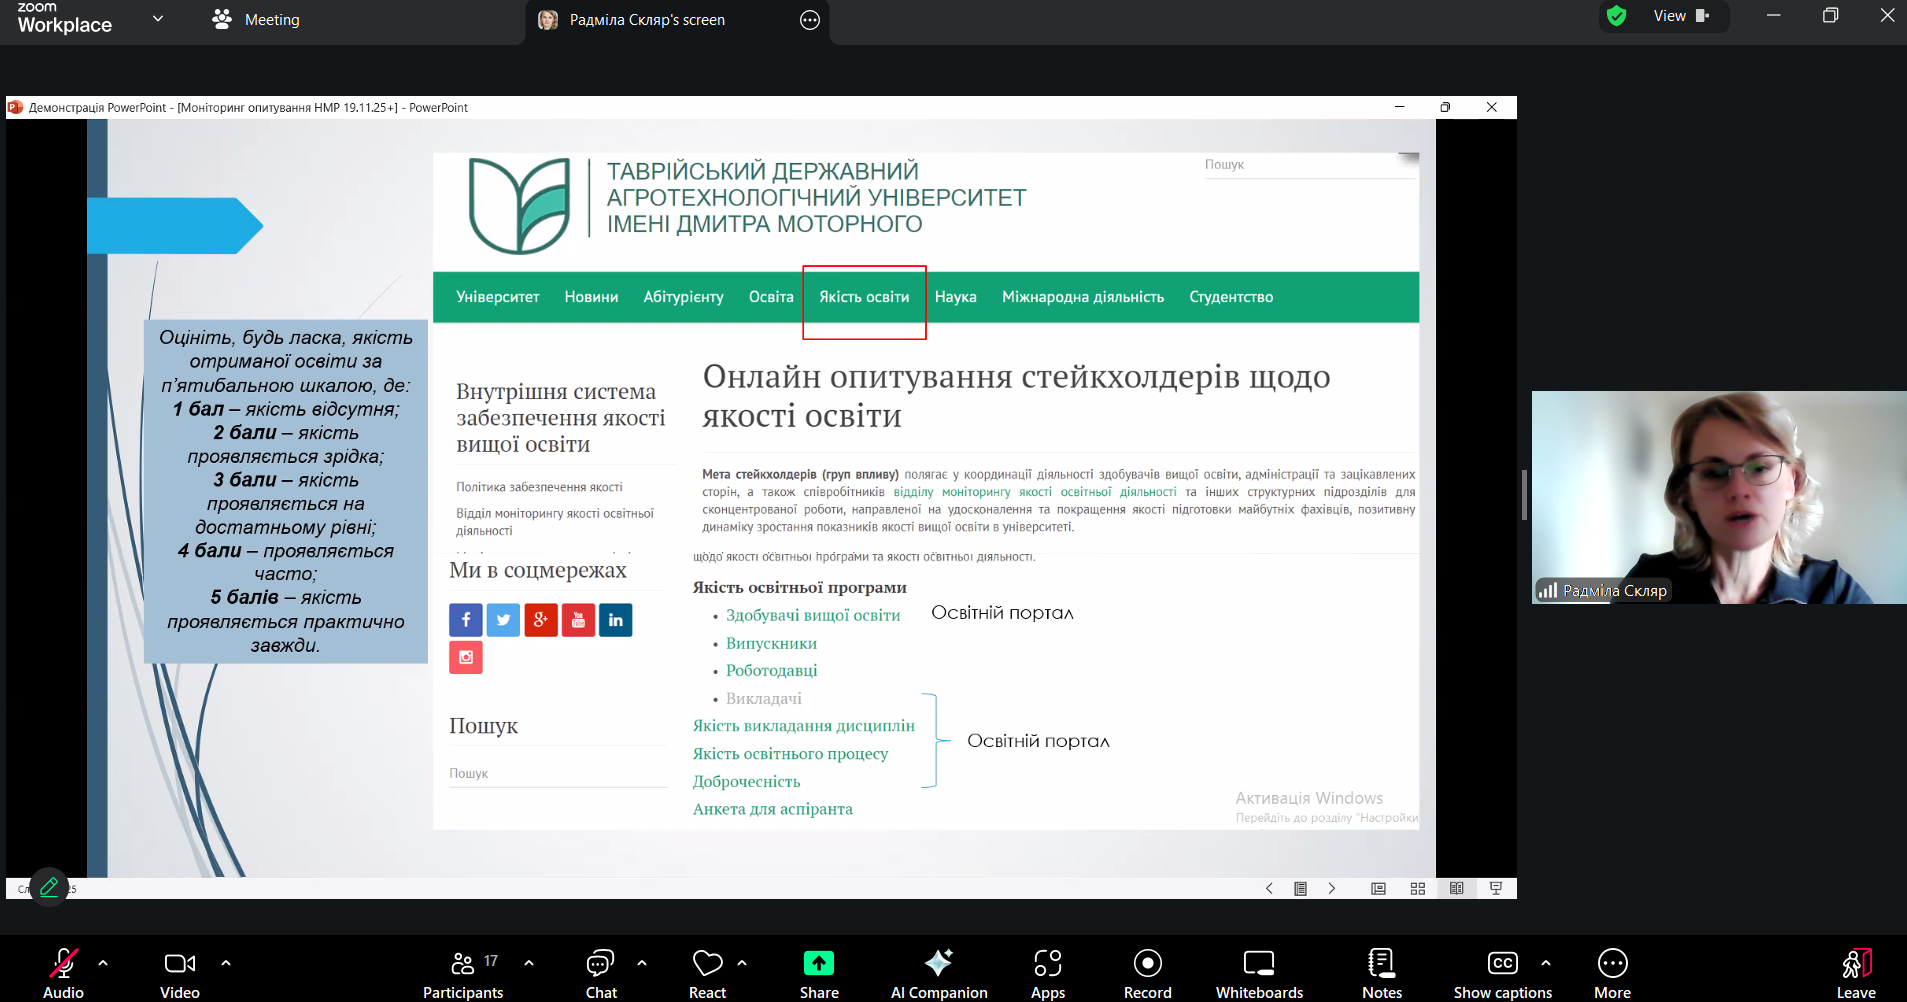Click the green encryption shield icon

pyautogui.click(x=1616, y=16)
